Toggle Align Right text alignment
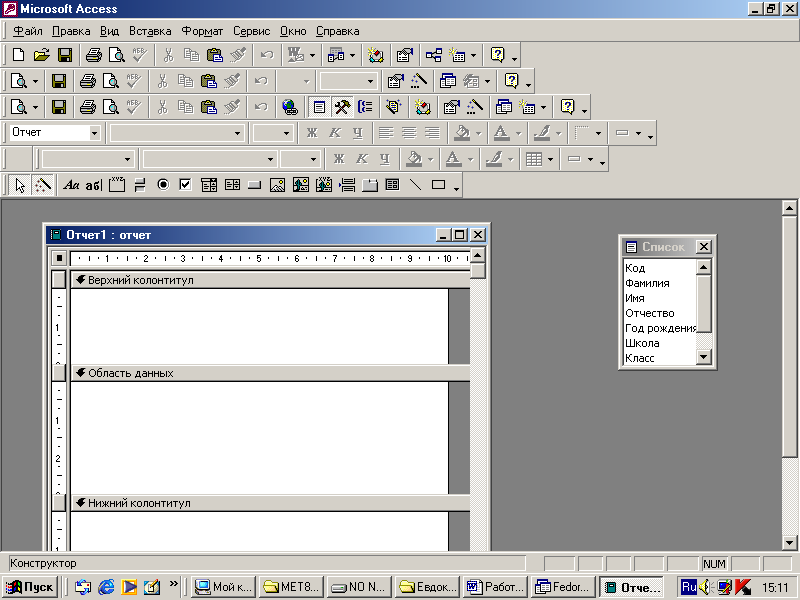 (432, 133)
